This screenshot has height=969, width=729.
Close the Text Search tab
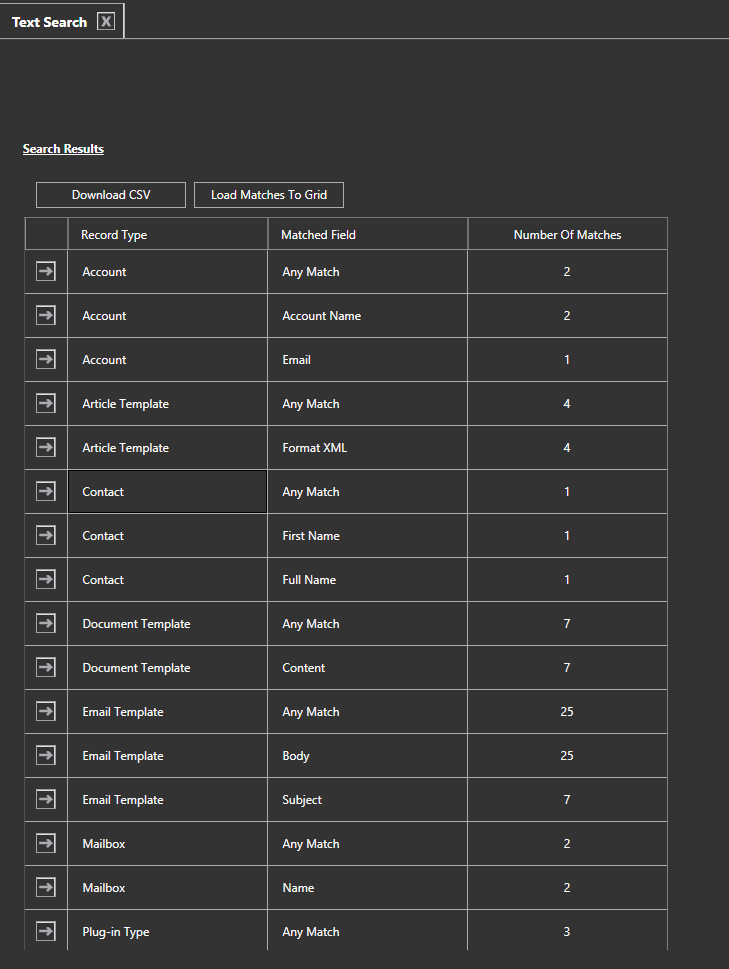106,22
